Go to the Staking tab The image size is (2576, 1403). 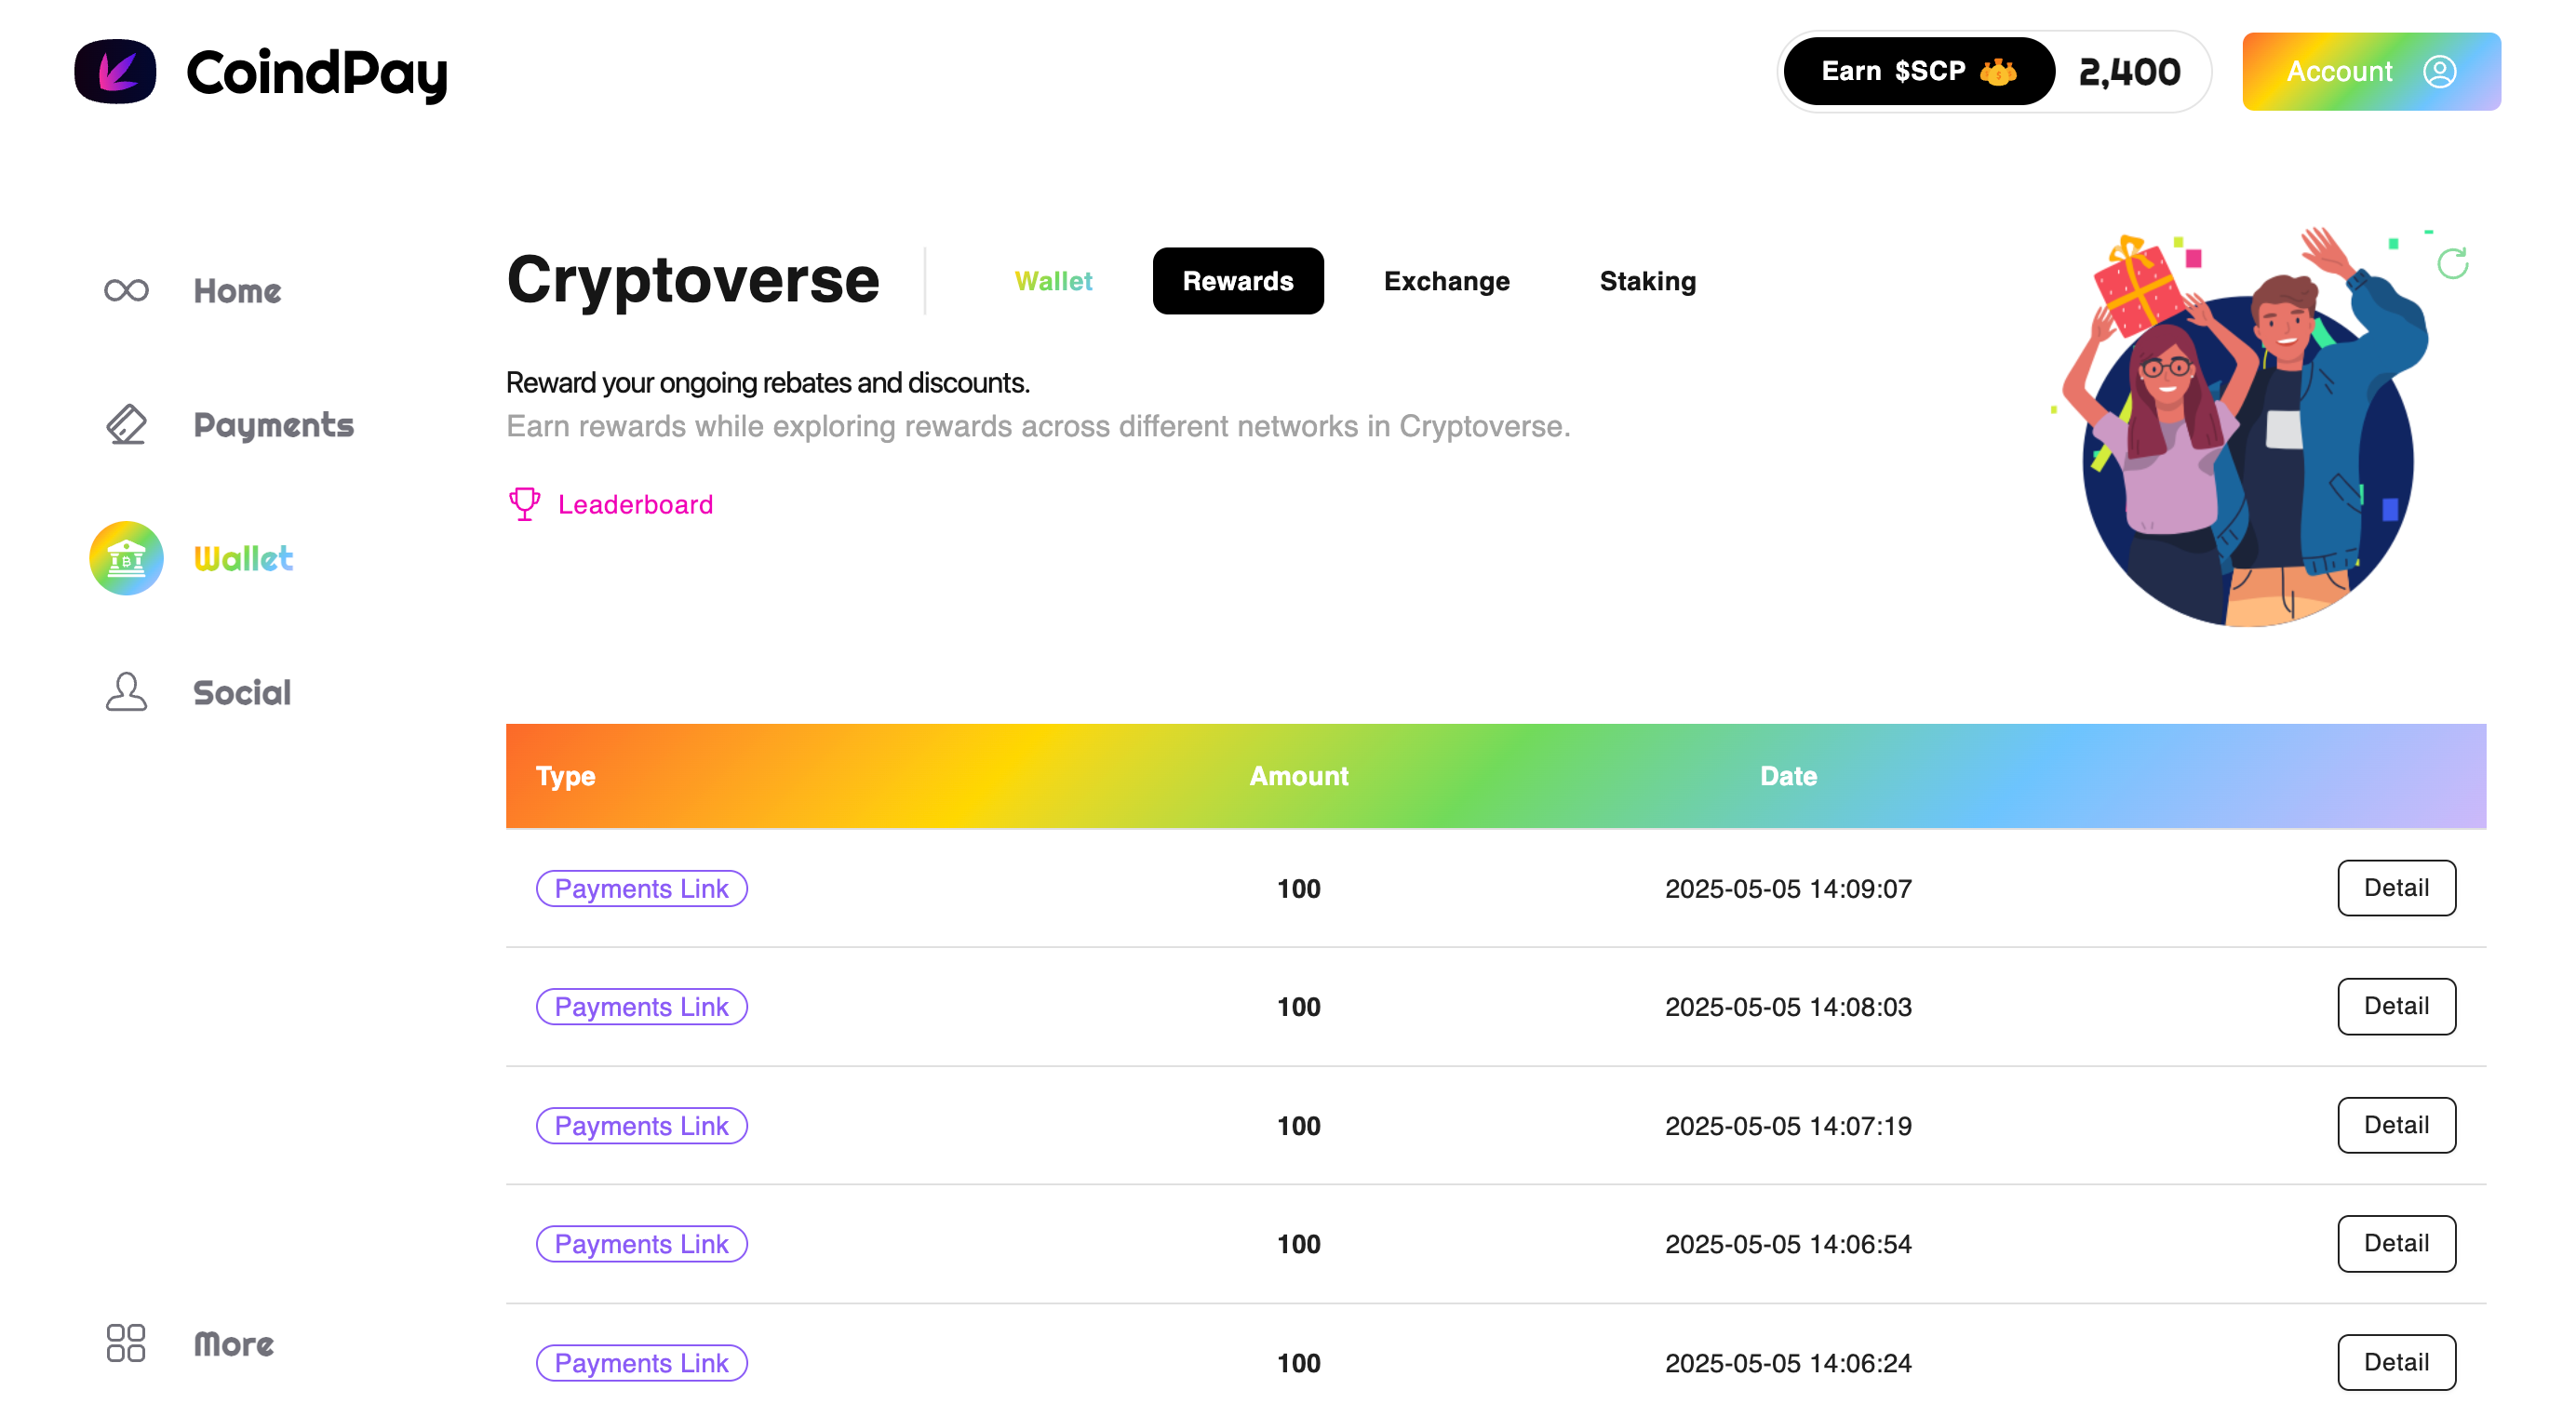[x=1647, y=281]
